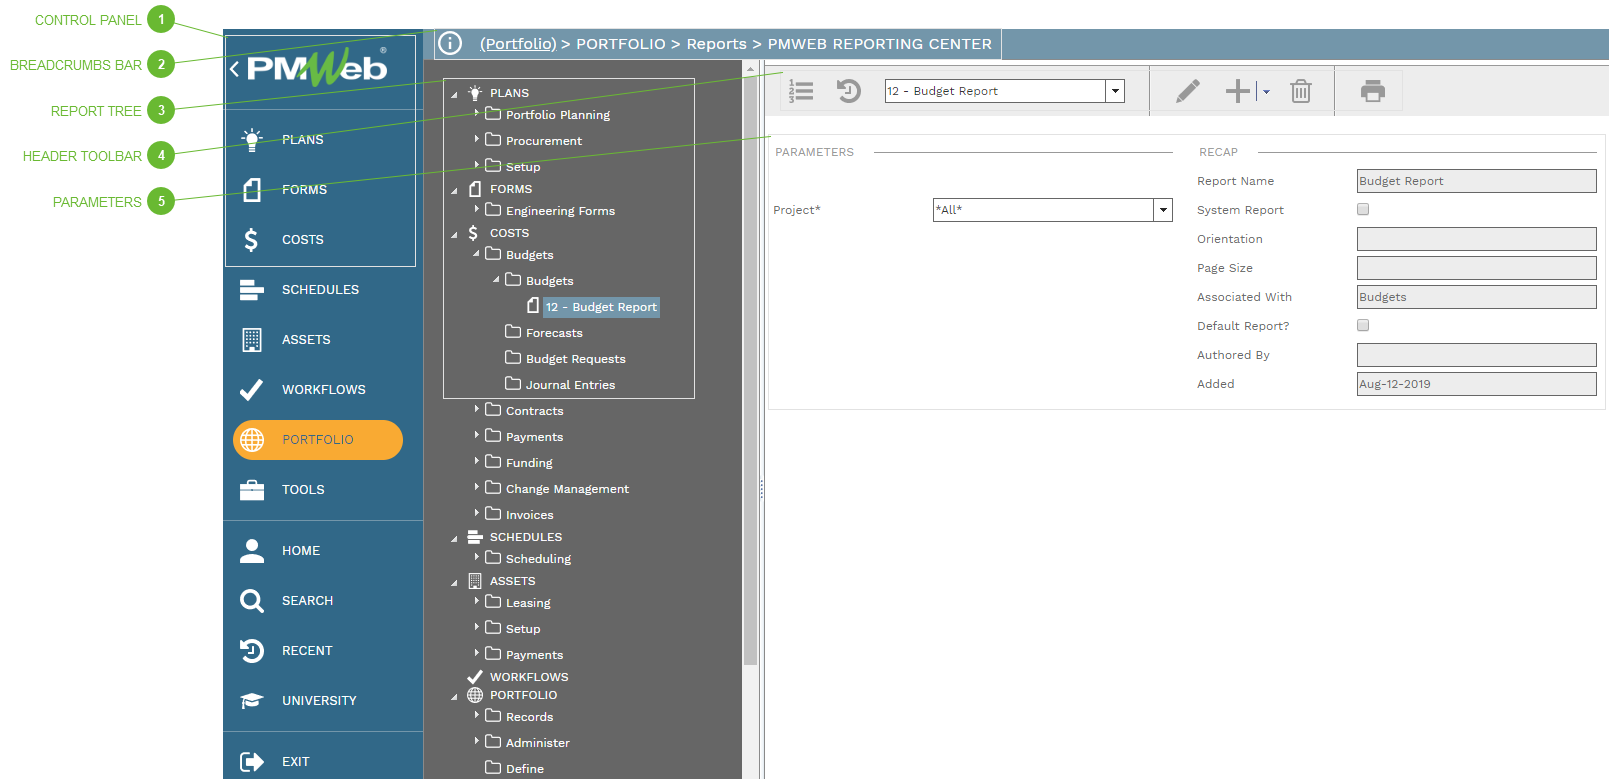The height and width of the screenshot is (782, 1612).
Task: Click the info icon in breadcrumbs bar
Action: (451, 44)
